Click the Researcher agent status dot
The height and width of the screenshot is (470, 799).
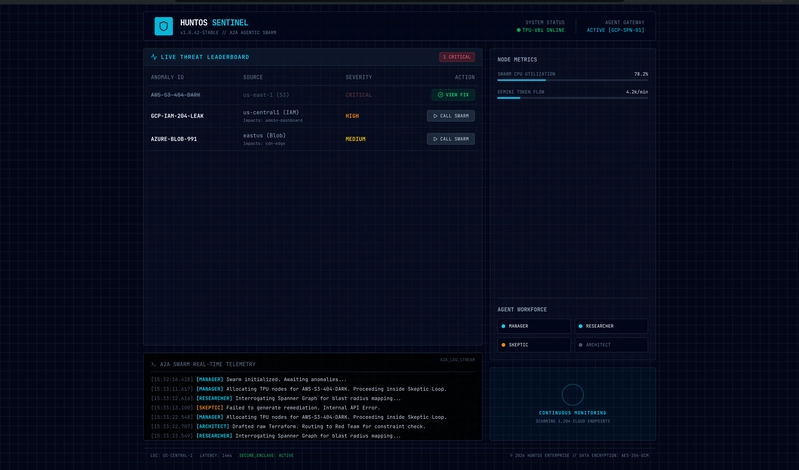tap(580, 326)
